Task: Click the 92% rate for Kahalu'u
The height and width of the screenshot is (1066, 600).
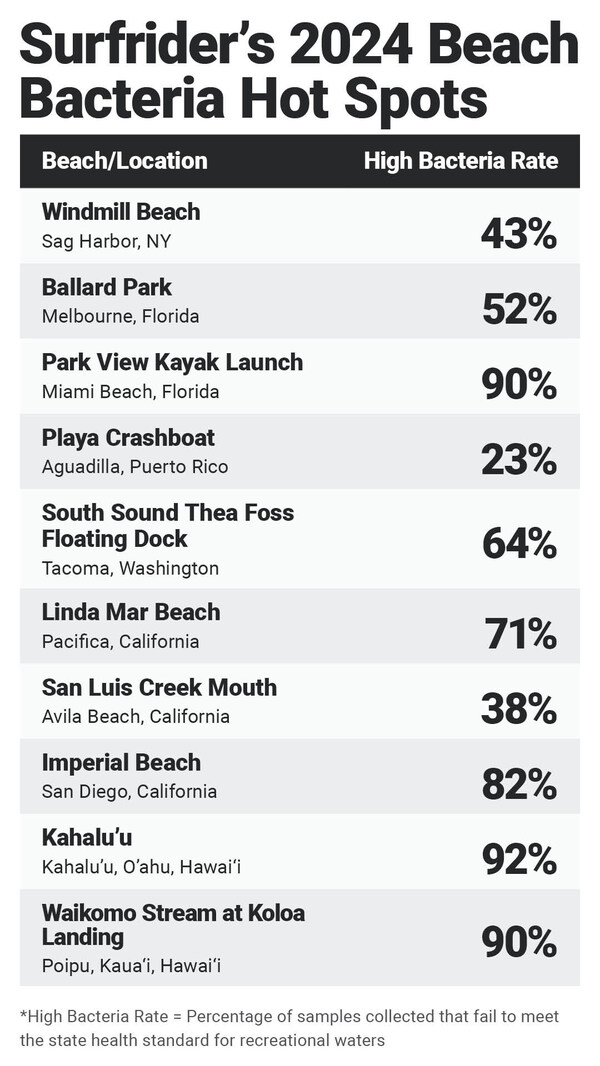Action: [518, 860]
